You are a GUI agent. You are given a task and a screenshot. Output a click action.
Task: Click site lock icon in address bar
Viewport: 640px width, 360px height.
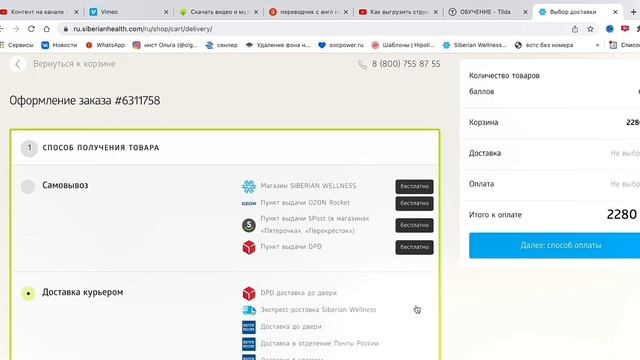65,29
